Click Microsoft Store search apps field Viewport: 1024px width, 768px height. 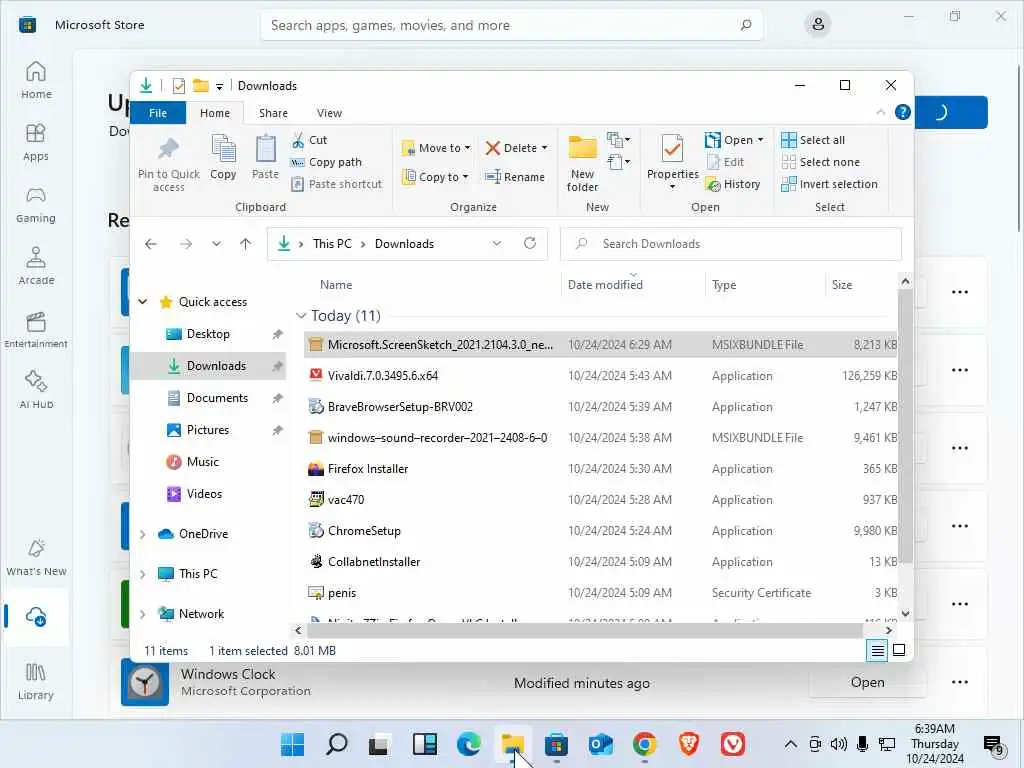point(511,25)
